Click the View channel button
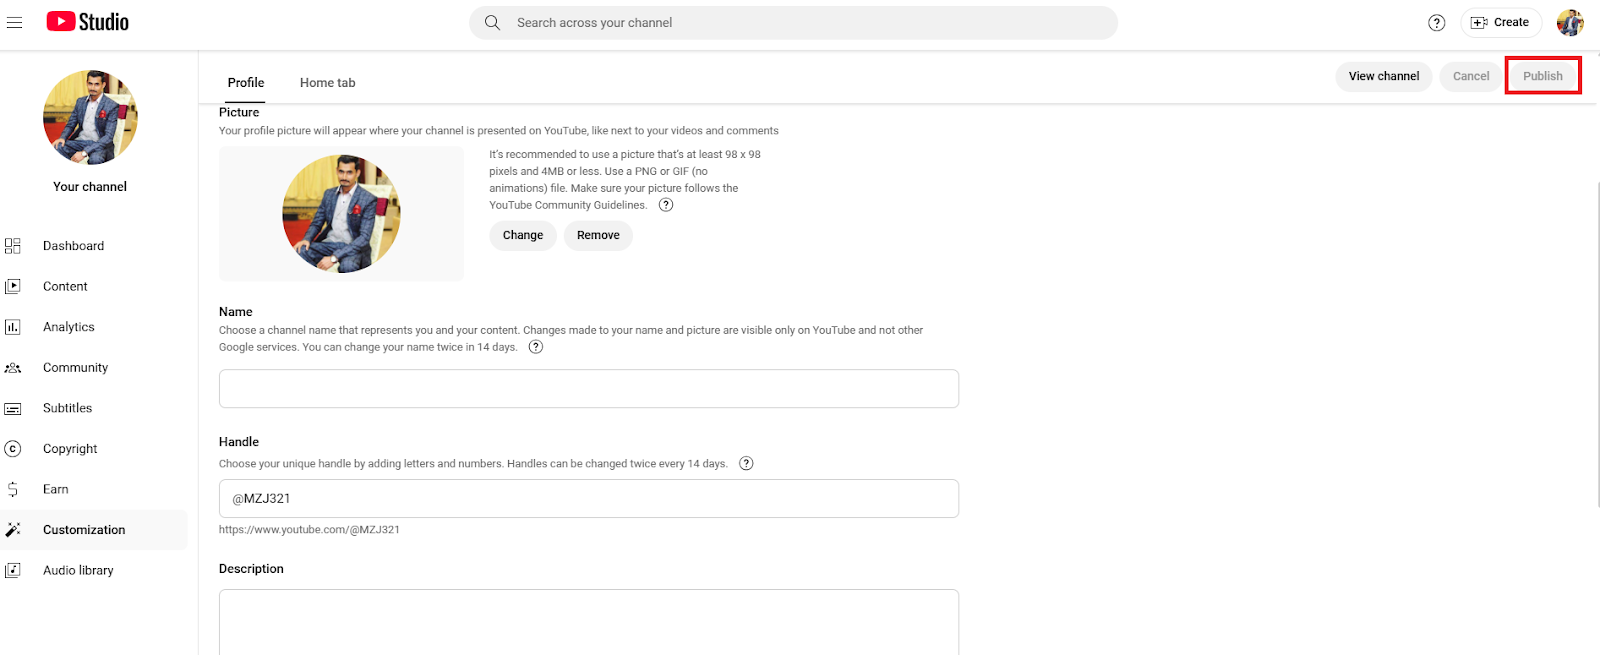Viewport: 1600px width, 655px height. point(1384,76)
